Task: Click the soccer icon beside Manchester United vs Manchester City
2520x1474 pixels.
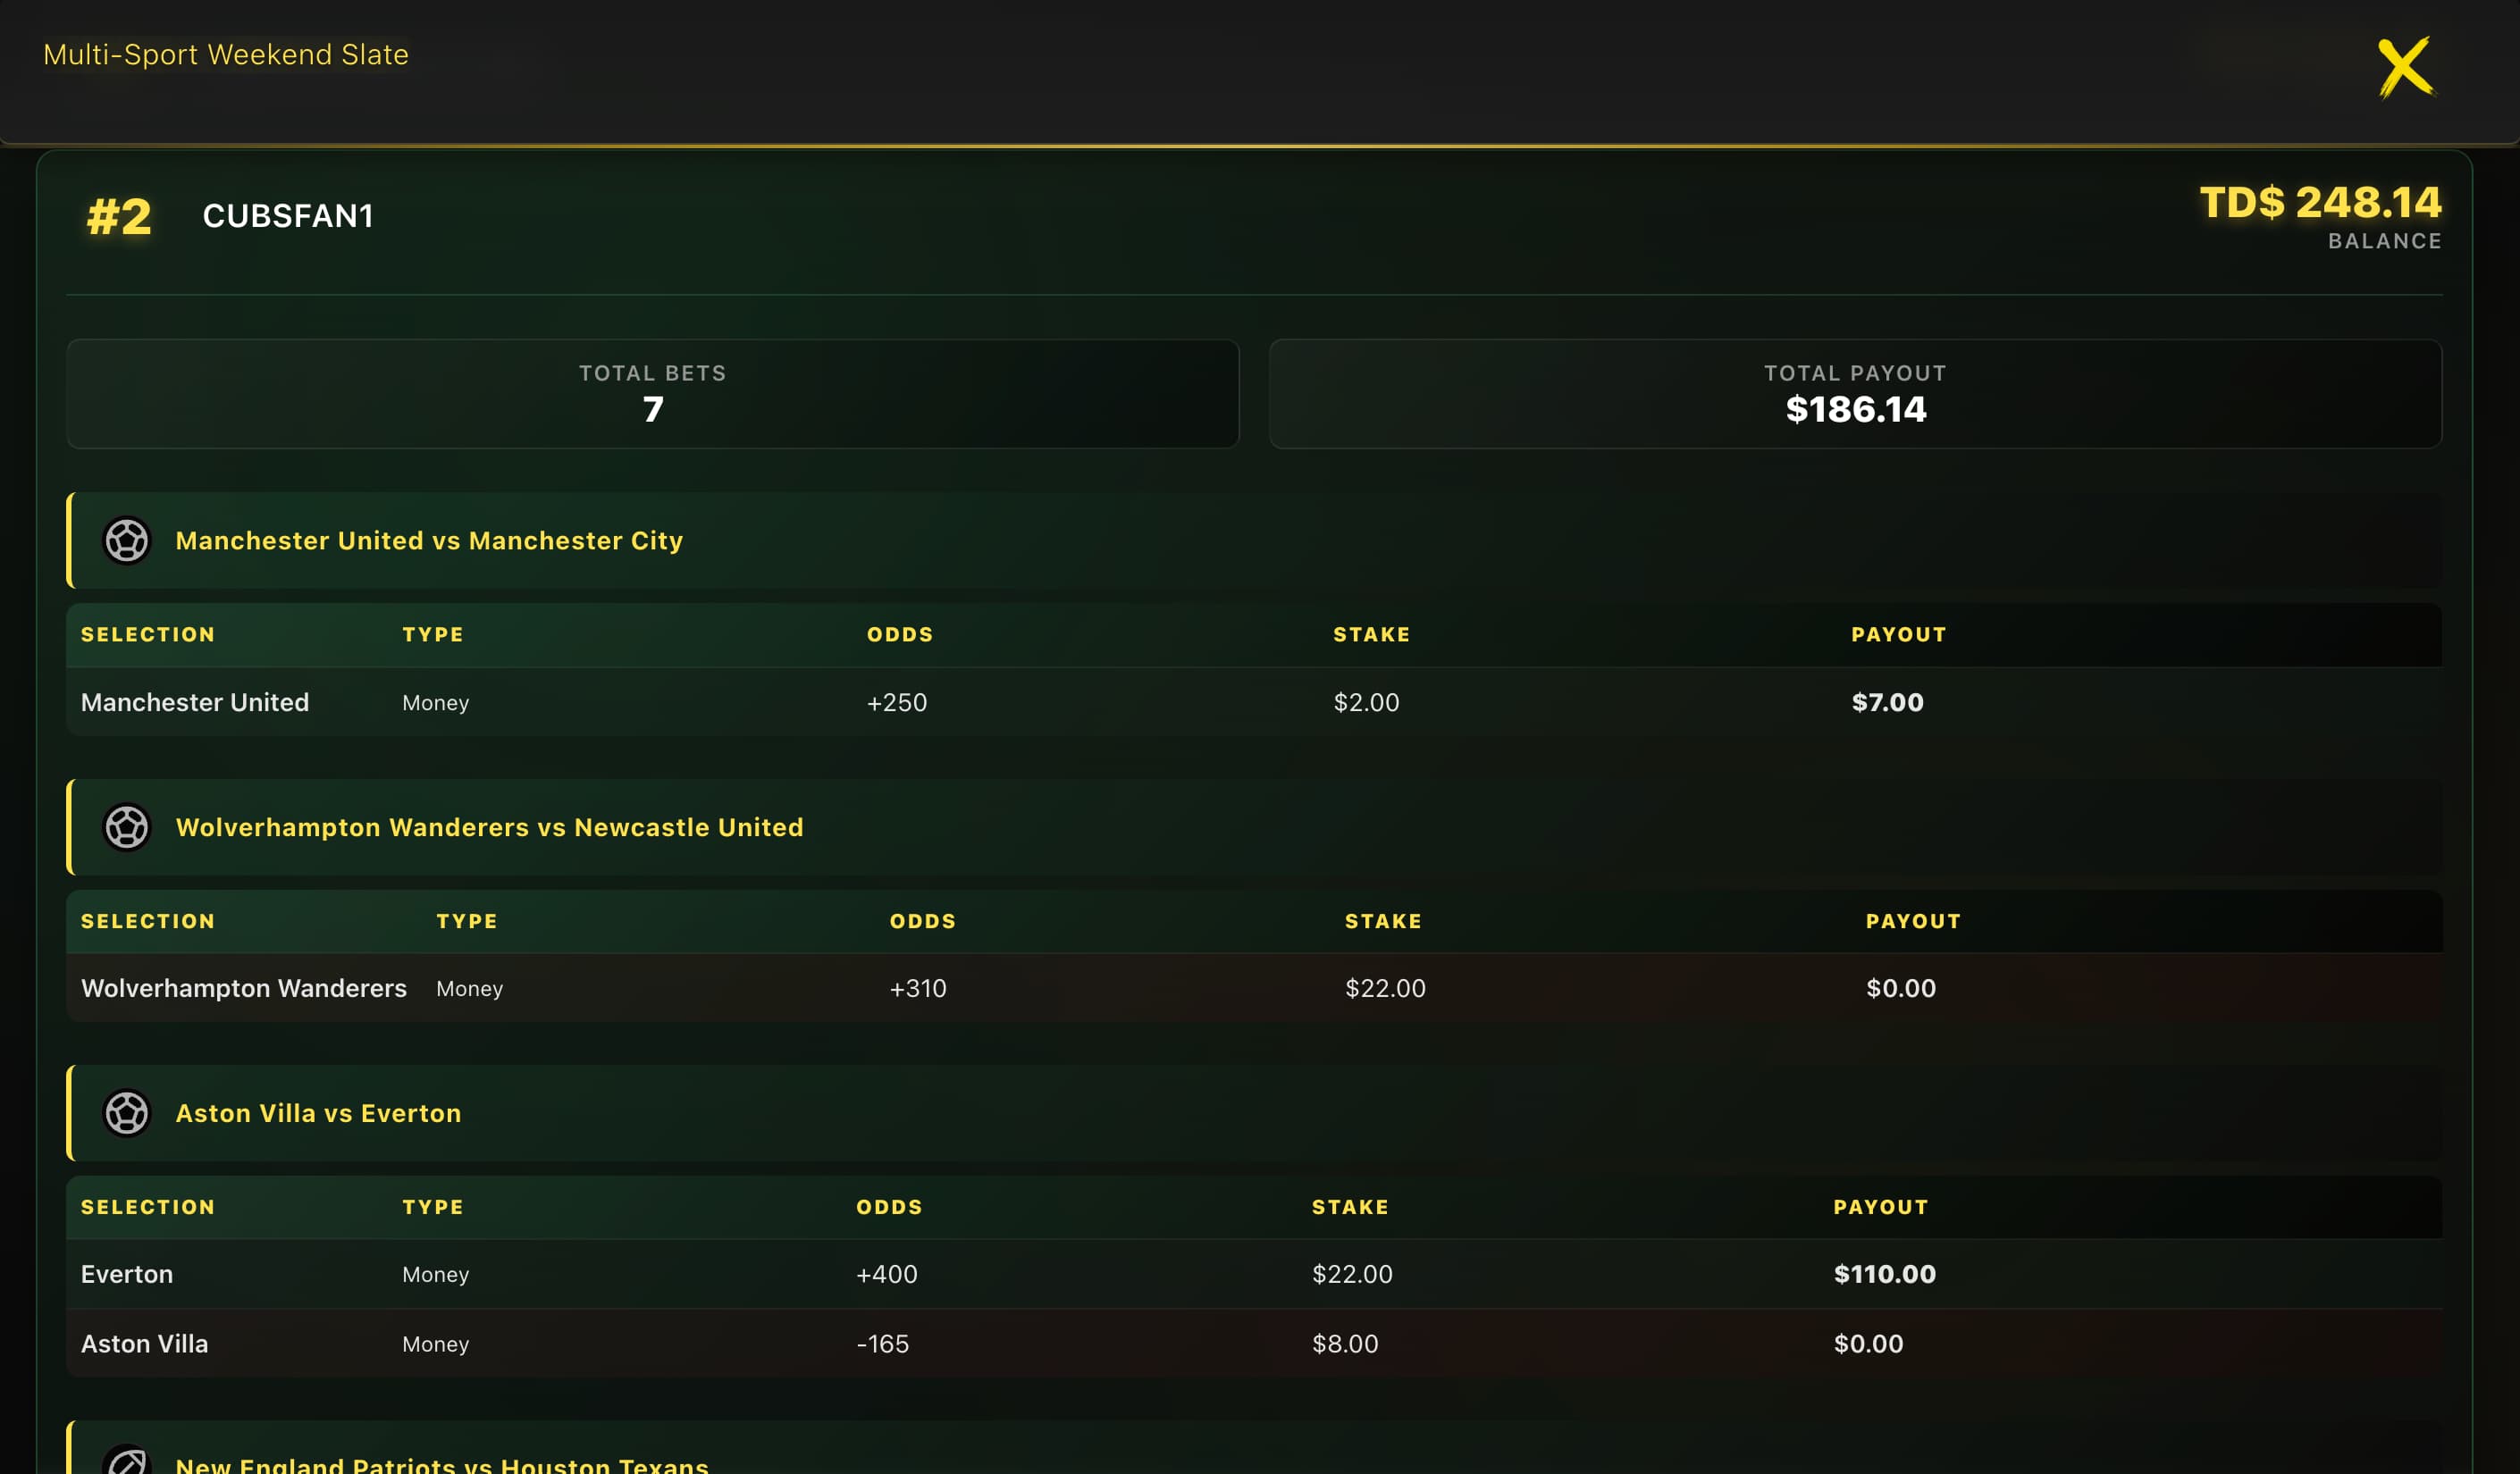Action: click(127, 541)
